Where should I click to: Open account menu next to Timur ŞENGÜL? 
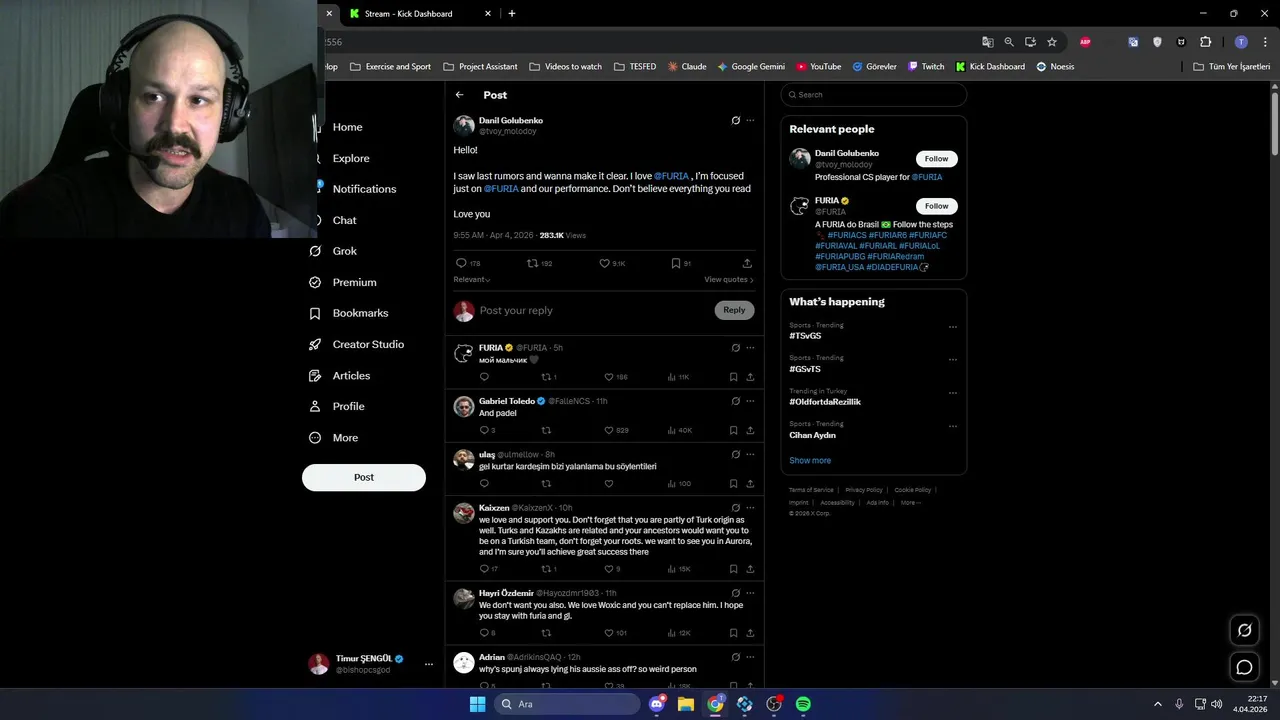point(429,664)
